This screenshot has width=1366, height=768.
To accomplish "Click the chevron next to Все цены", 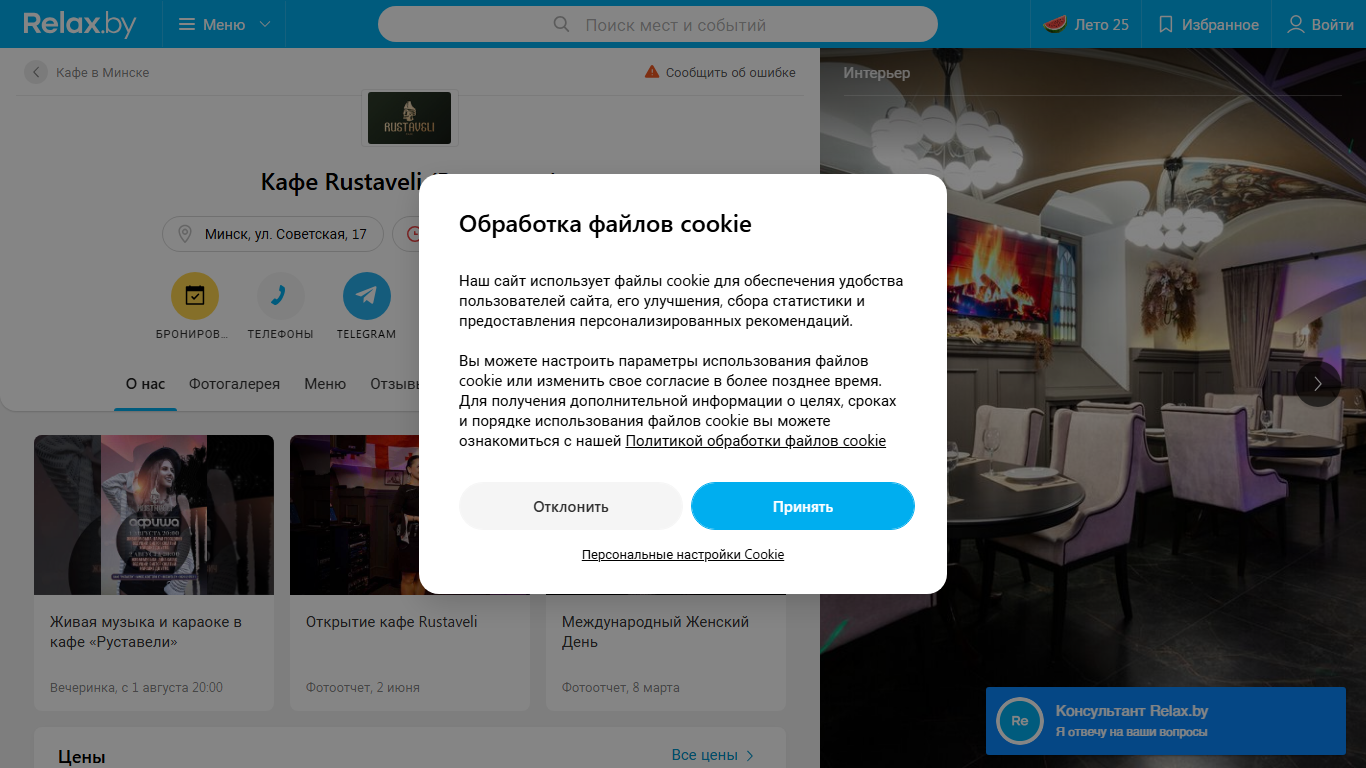I will pos(750,755).
